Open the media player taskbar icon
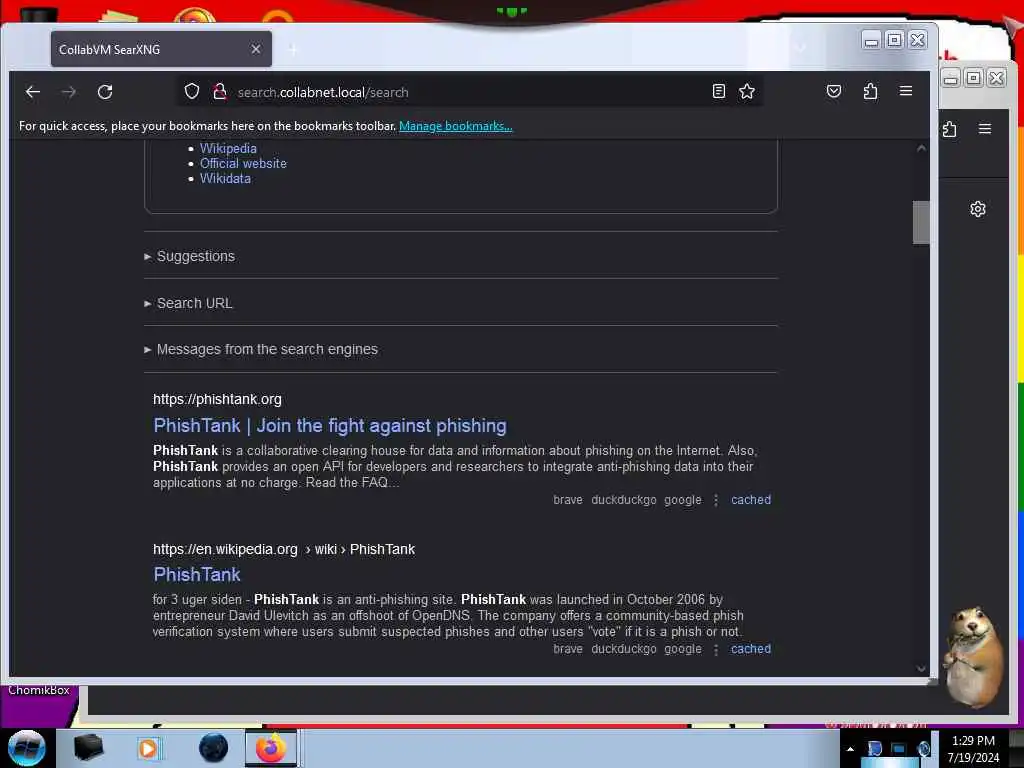Viewport: 1024px width, 768px height. click(x=148, y=748)
